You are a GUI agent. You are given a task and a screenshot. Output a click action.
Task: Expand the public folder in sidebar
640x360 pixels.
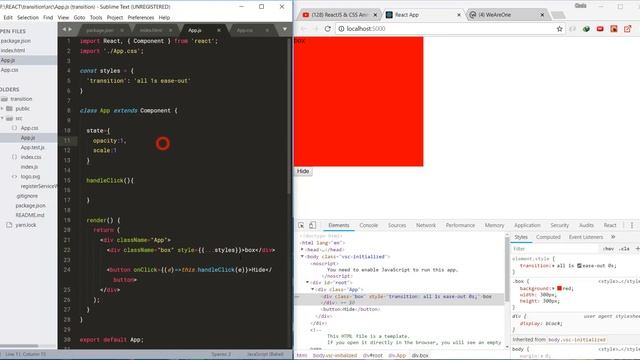click(2, 109)
